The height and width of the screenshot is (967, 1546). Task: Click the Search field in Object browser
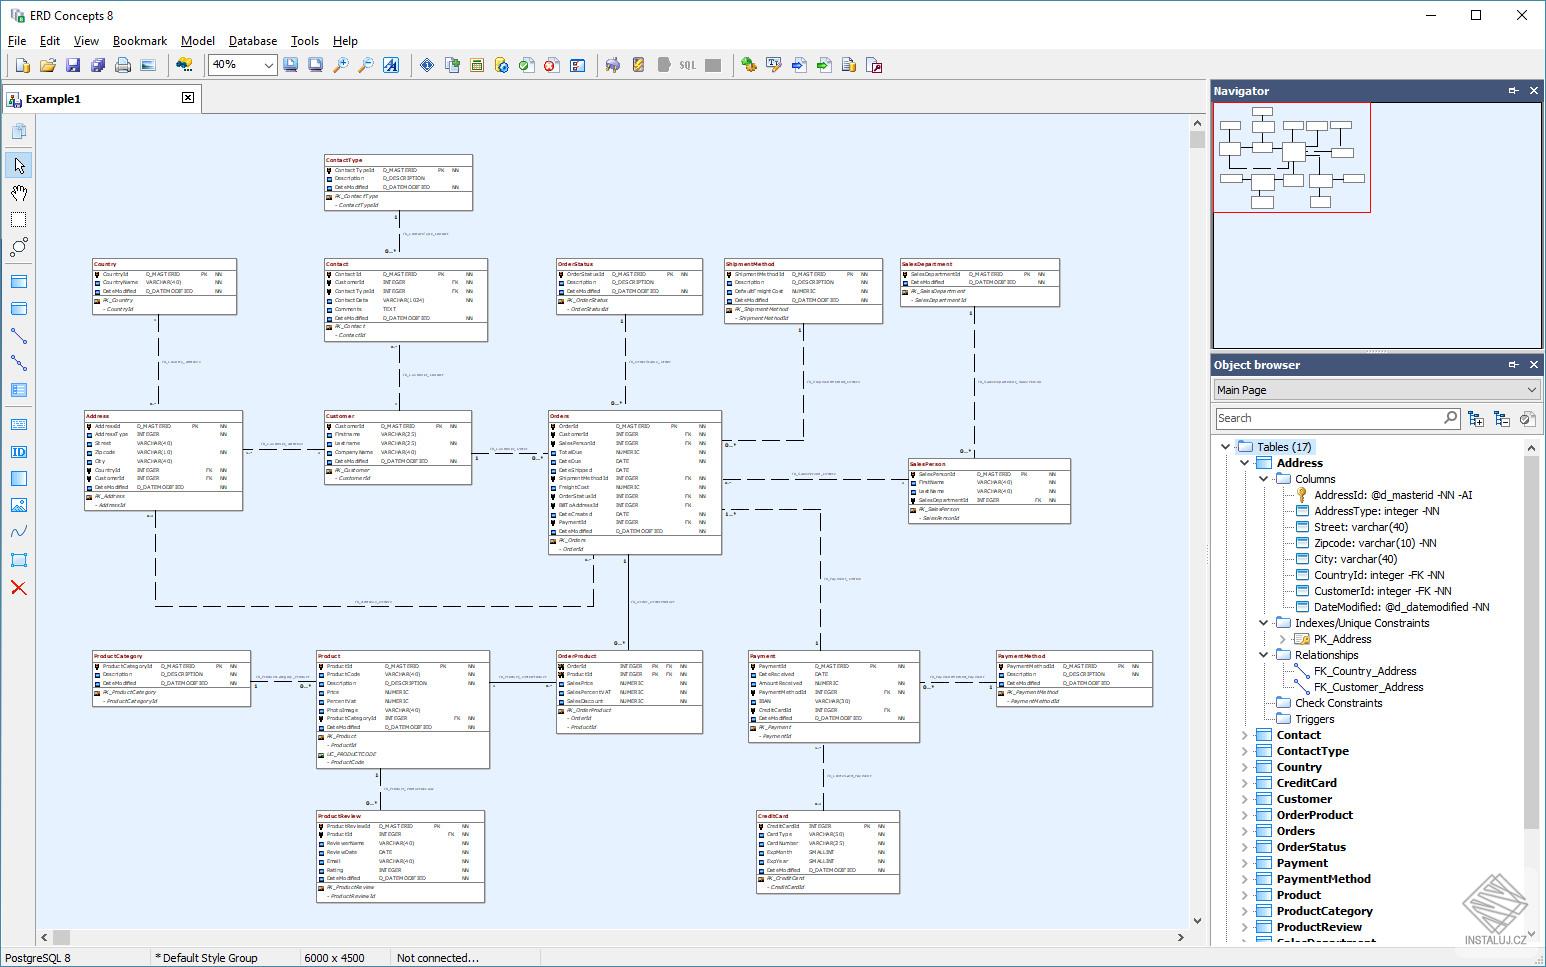[1338, 418]
